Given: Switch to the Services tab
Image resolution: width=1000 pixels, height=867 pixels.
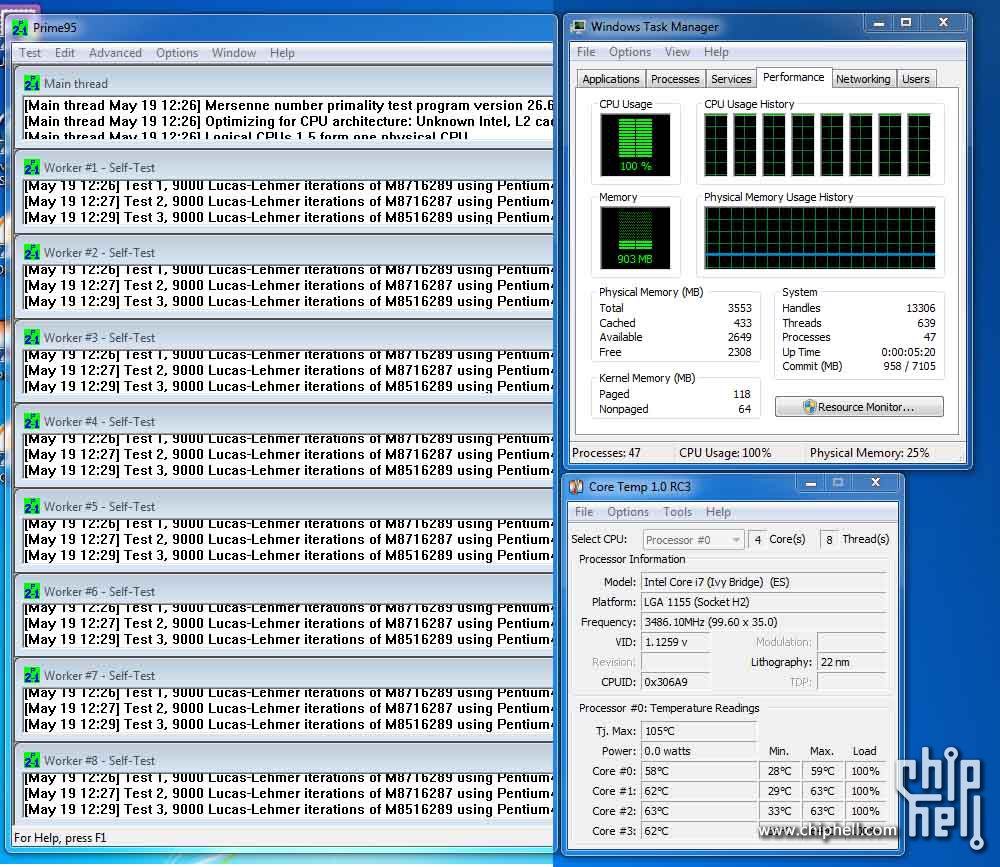Looking at the screenshot, I should (731, 79).
